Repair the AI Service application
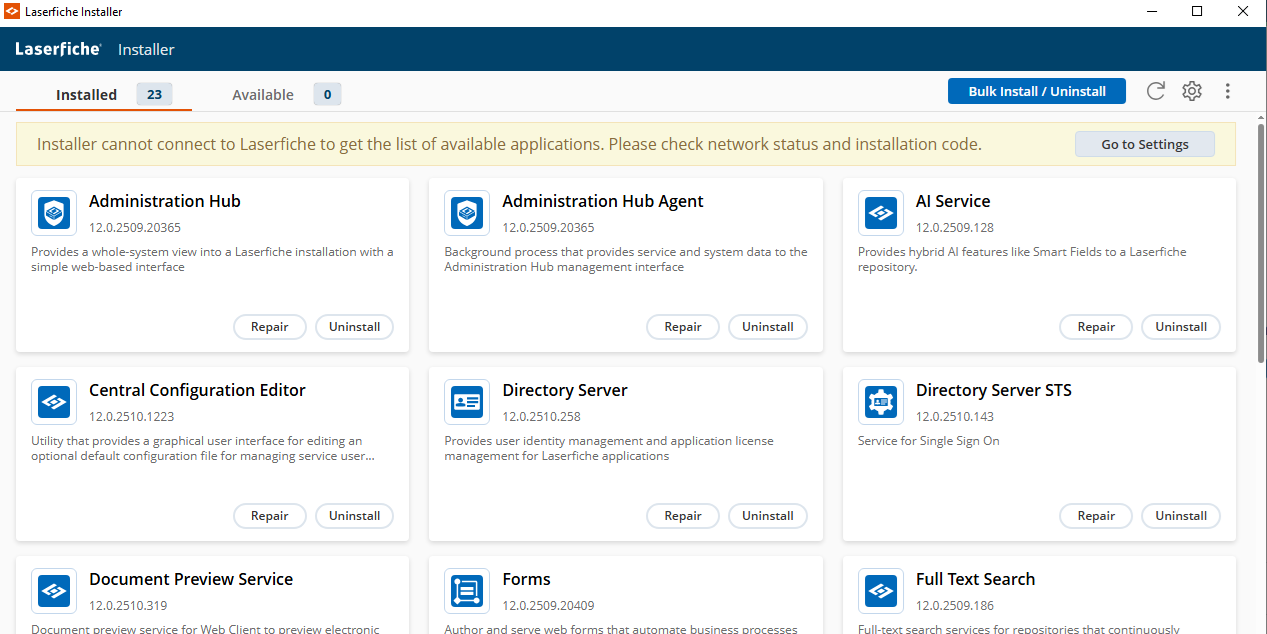Image resolution: width=1267 pixels, height=634 pixels. (1095, 327)
